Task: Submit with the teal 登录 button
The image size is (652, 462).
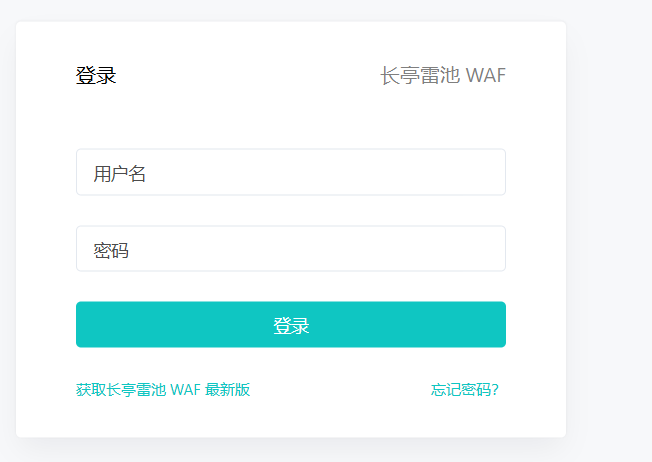Action: pyautogui.click(x=291, y=324)
